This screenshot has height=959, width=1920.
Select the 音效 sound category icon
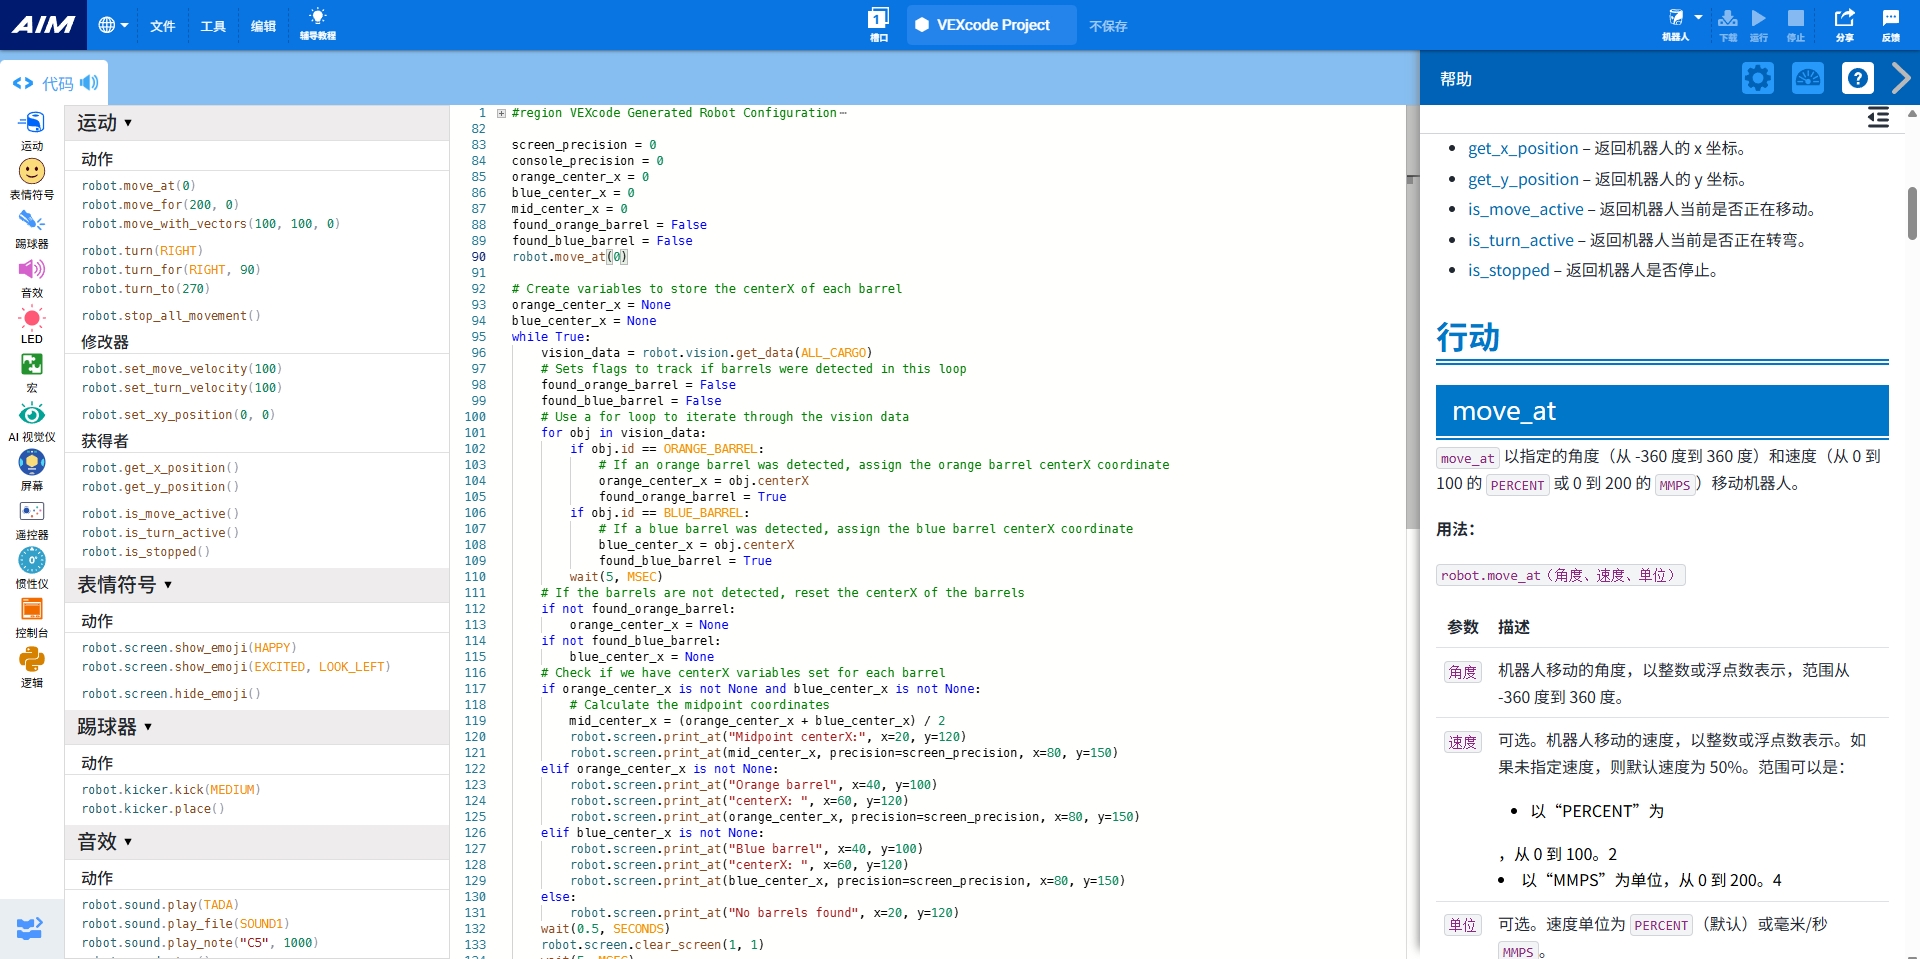32,278
